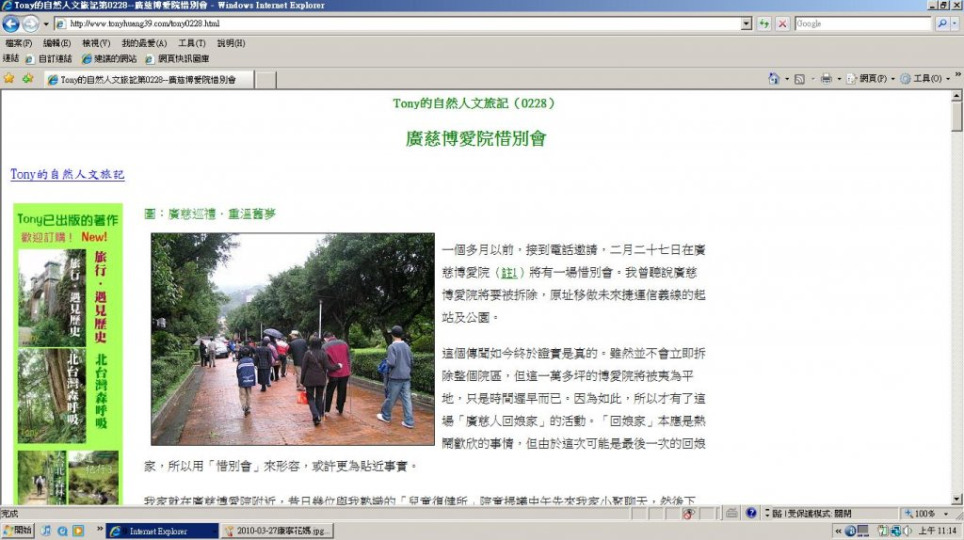Click the RSS feeds icon
Screen dimensions: 964x540
click(x=800, y=79)
